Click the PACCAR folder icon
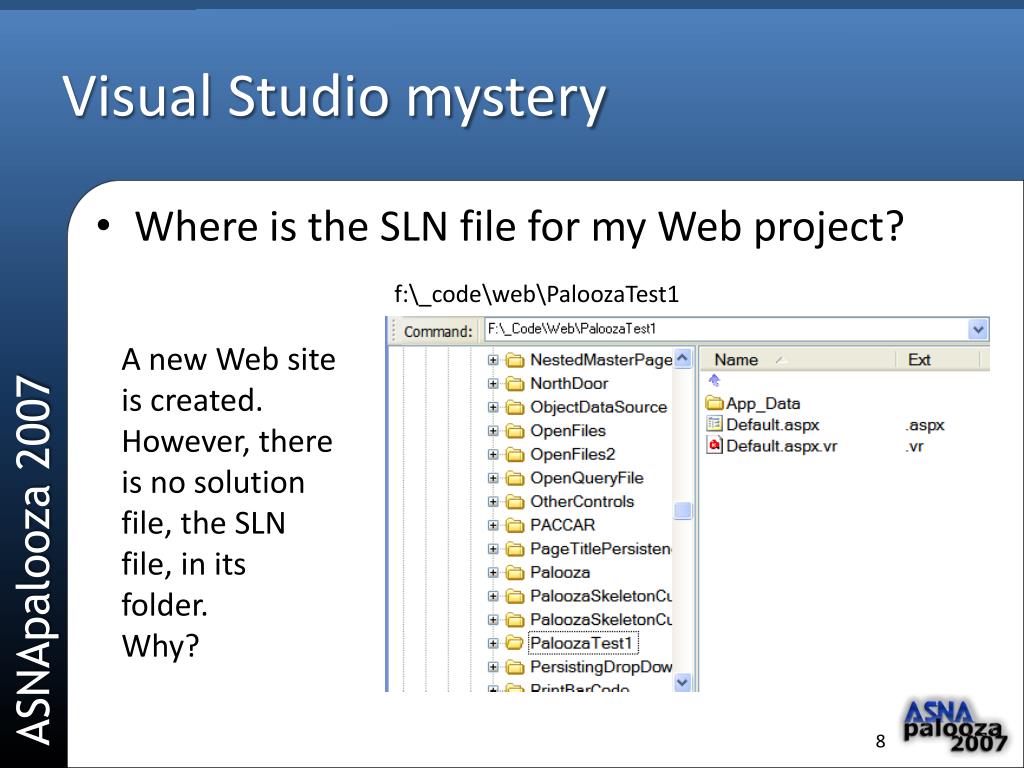This screenshot has height=768, width=1024. [x=515, y=525]
